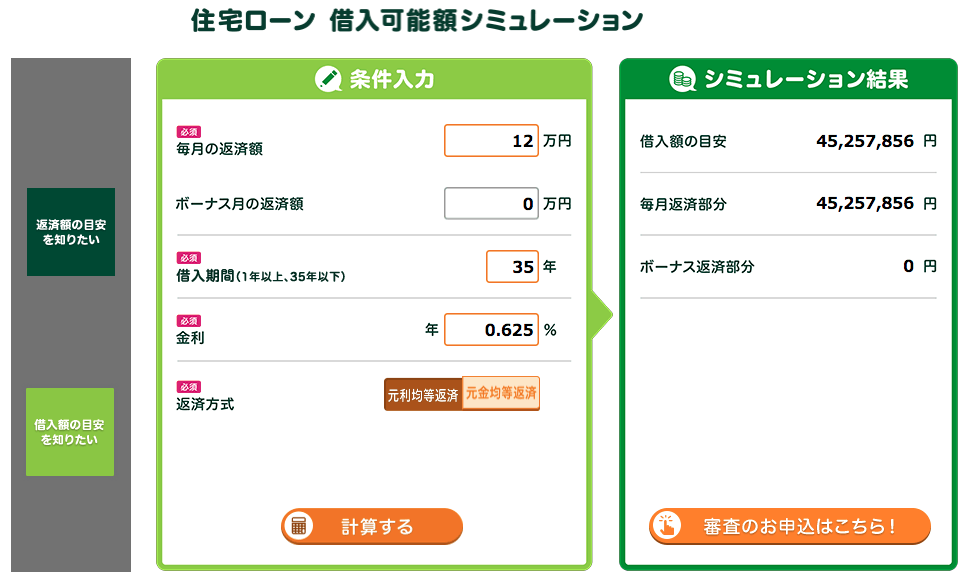Click the calculator icon on 計算する button
Image resolution: width=966 pixels, height=576 pixels.
click(299, 526)
